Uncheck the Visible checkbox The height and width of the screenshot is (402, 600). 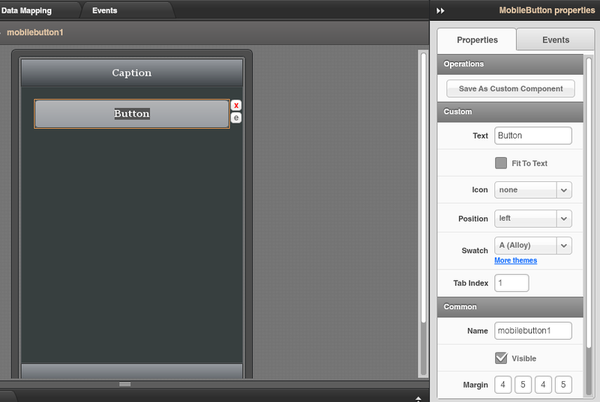[502, 358]
